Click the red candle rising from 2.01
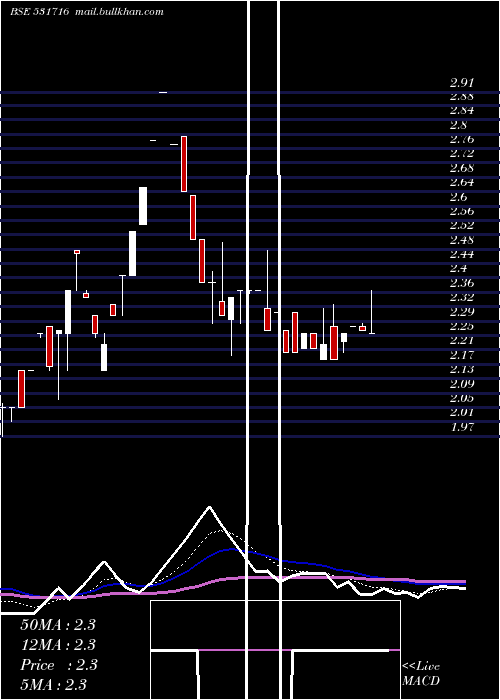 click(21, 389)
